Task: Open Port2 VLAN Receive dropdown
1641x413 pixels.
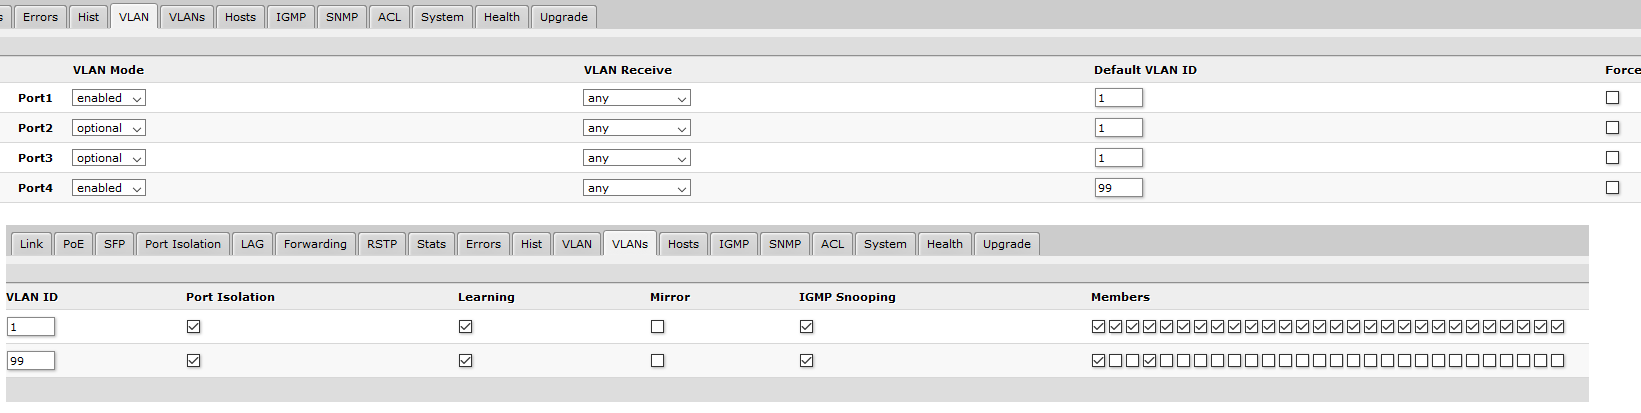Action: (x=637, y=128)
